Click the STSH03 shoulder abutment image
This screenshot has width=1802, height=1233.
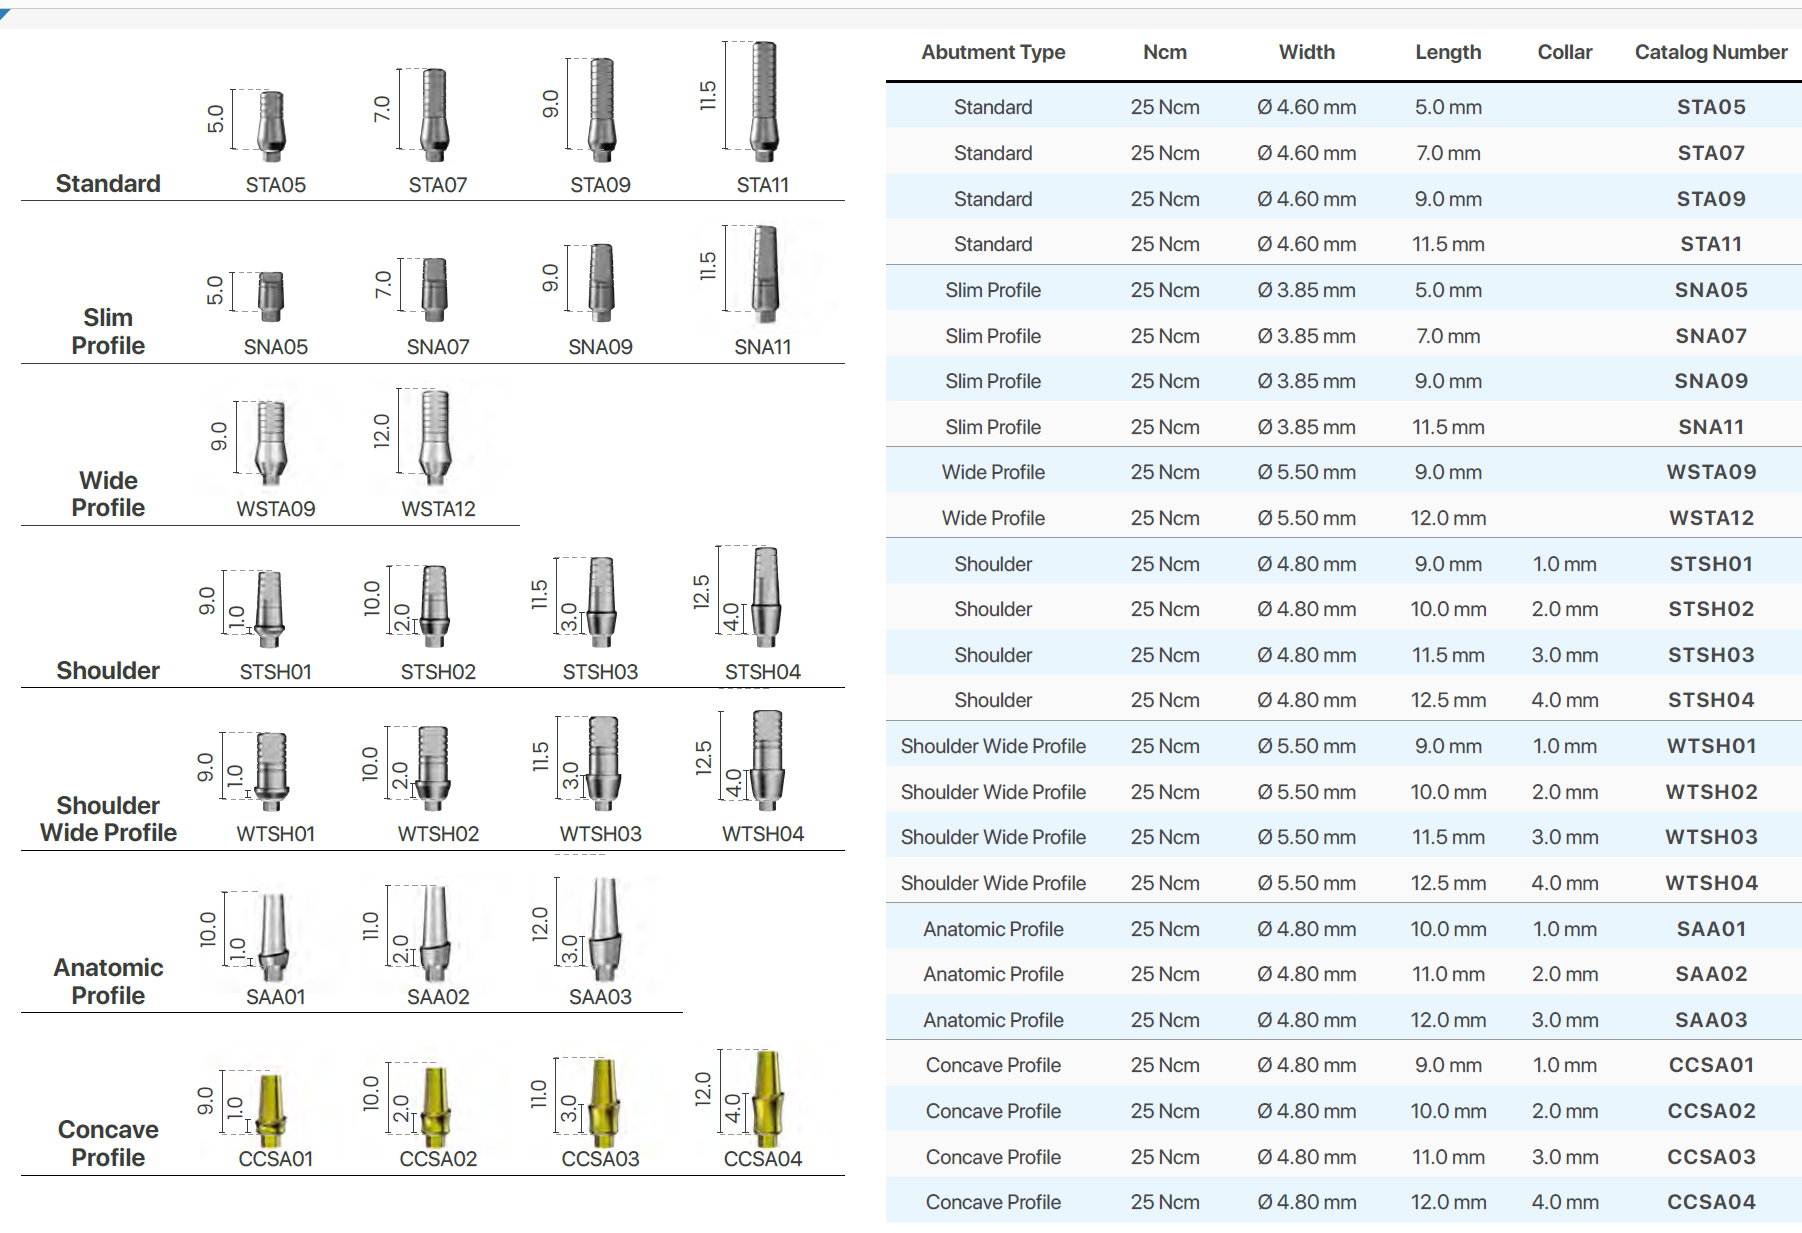point(601,602)
